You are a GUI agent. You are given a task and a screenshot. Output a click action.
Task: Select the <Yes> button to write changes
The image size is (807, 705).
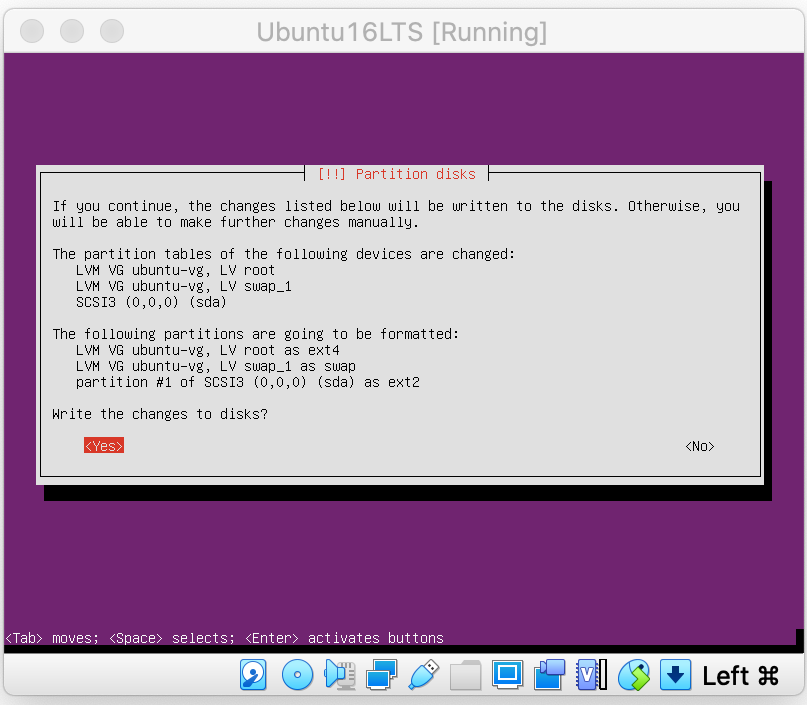click(104, 446)
